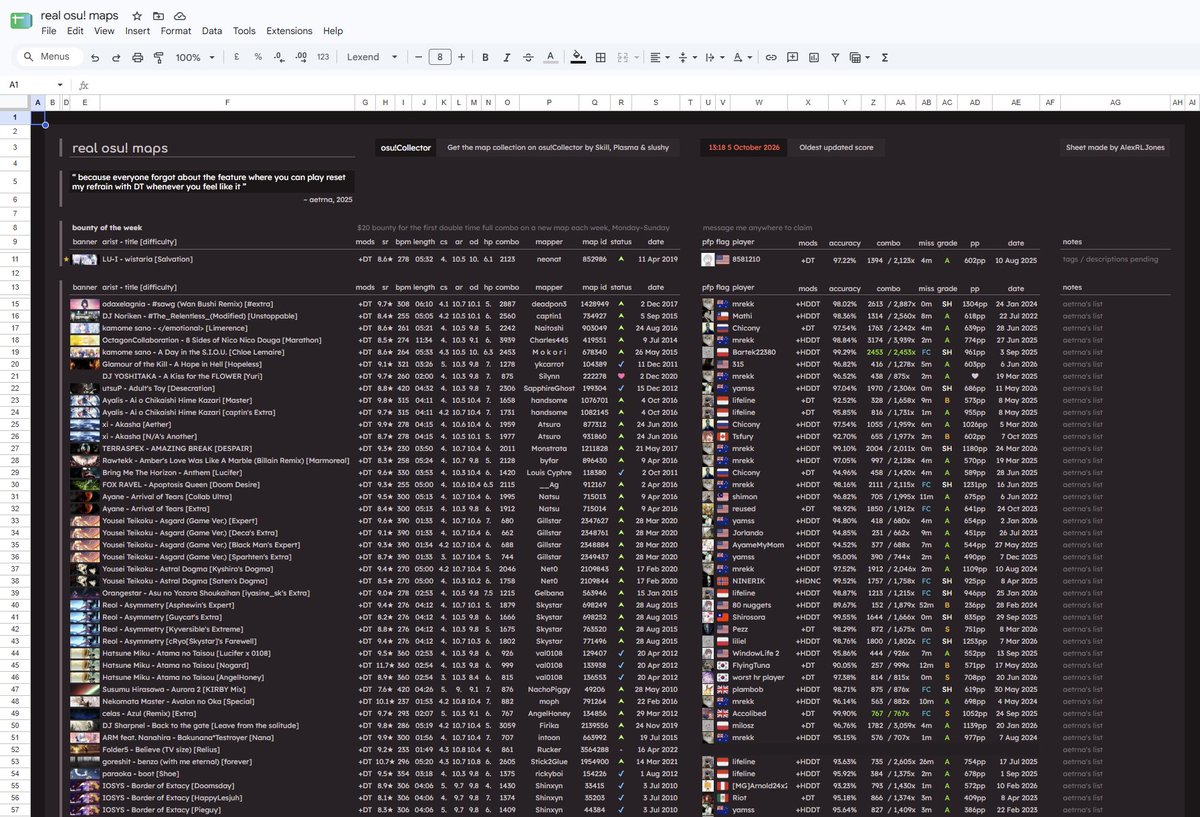Open the Format menu
This screenshot has width=1200, height=817.
(x=176, y=31)
